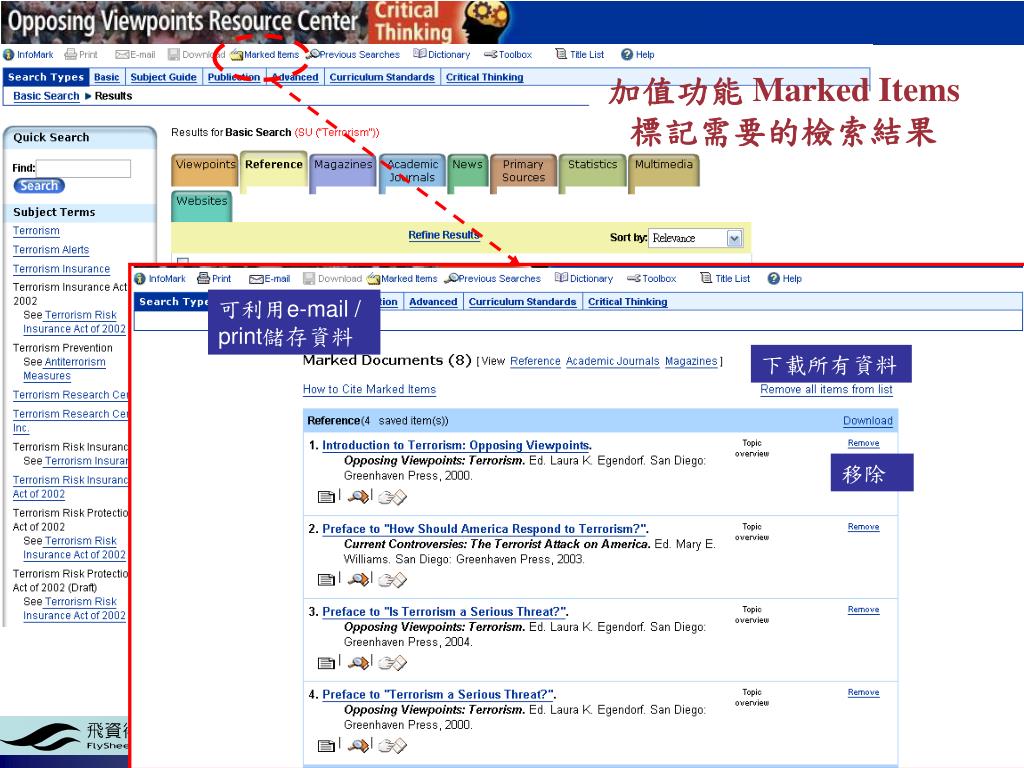The width and height of the screenshot is (1024, 768).
Task: Open Marked Items from the results page toolbar
Action: point(265,55)
